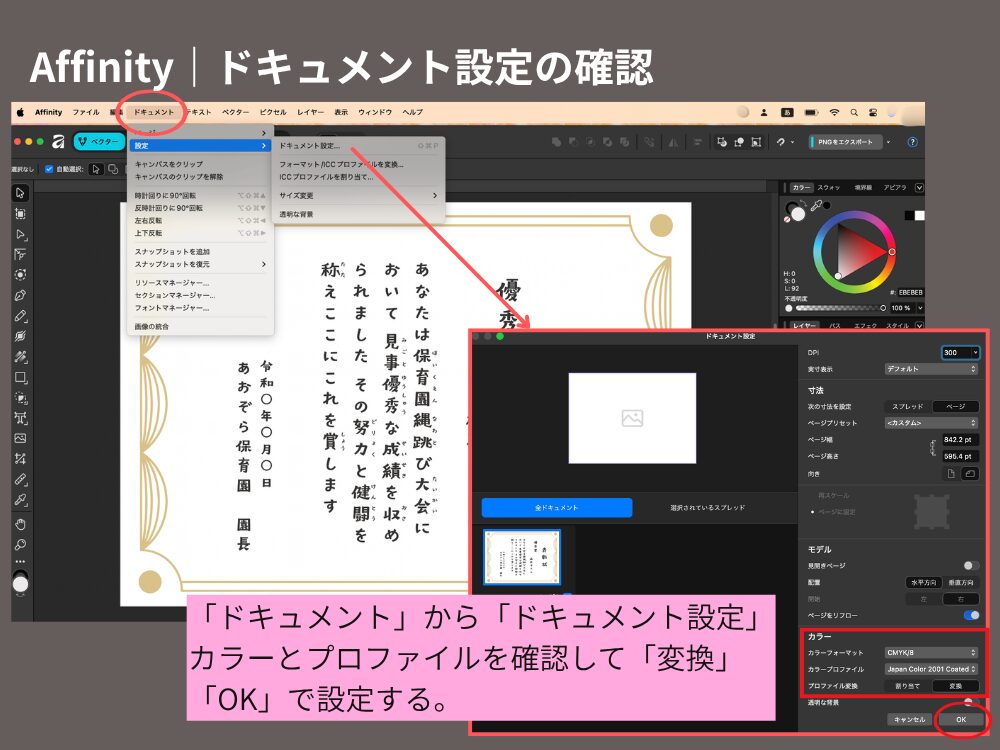
Task: Open Color panel options chevron menu
Action: pyautogui.click(x=919, y=188)
